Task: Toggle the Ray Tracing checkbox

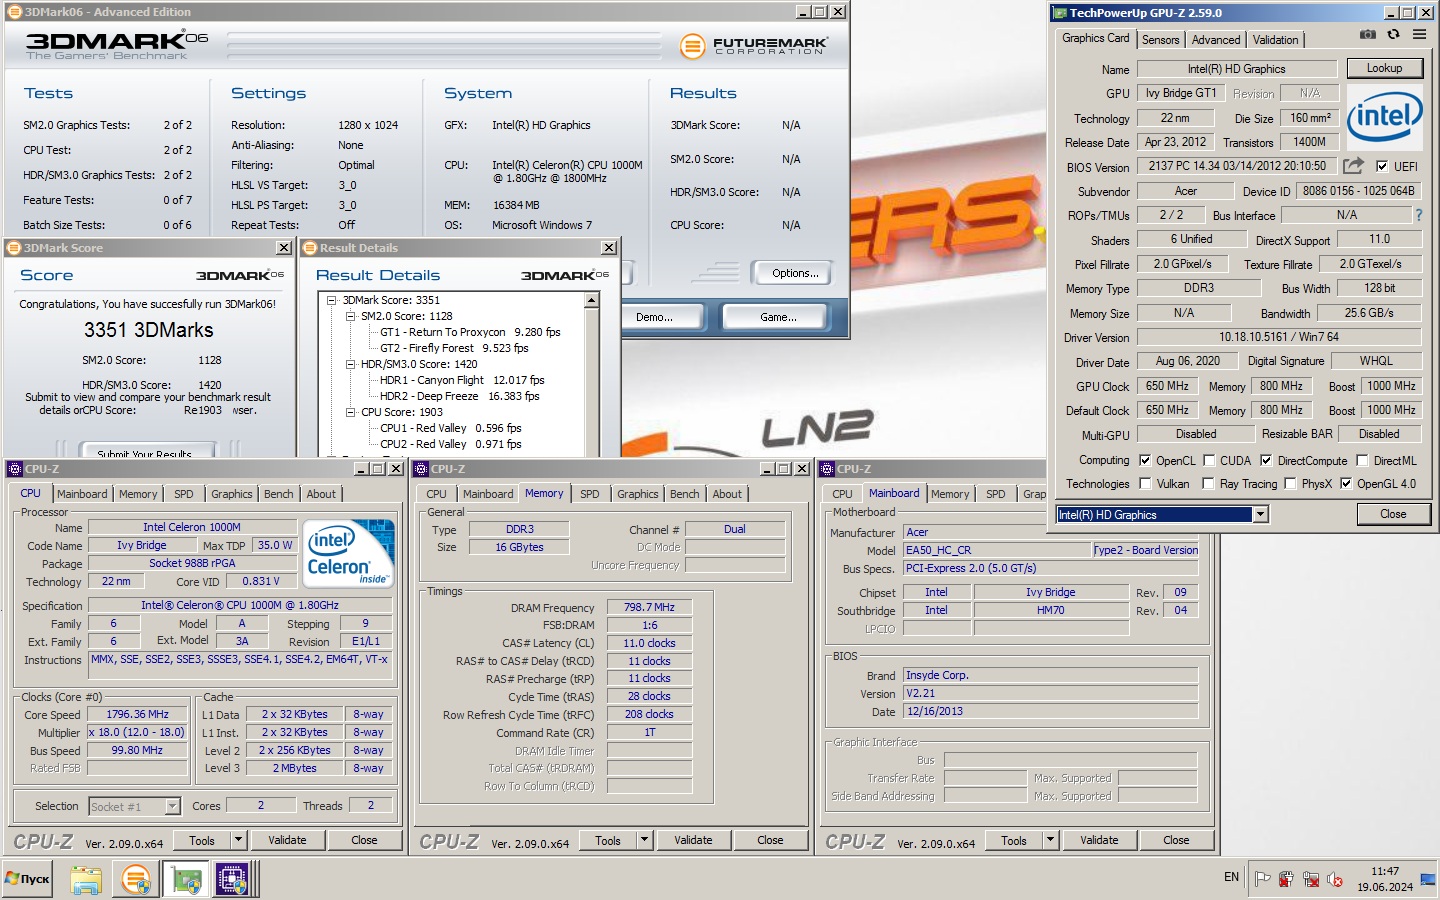Action: [1209, 483]
